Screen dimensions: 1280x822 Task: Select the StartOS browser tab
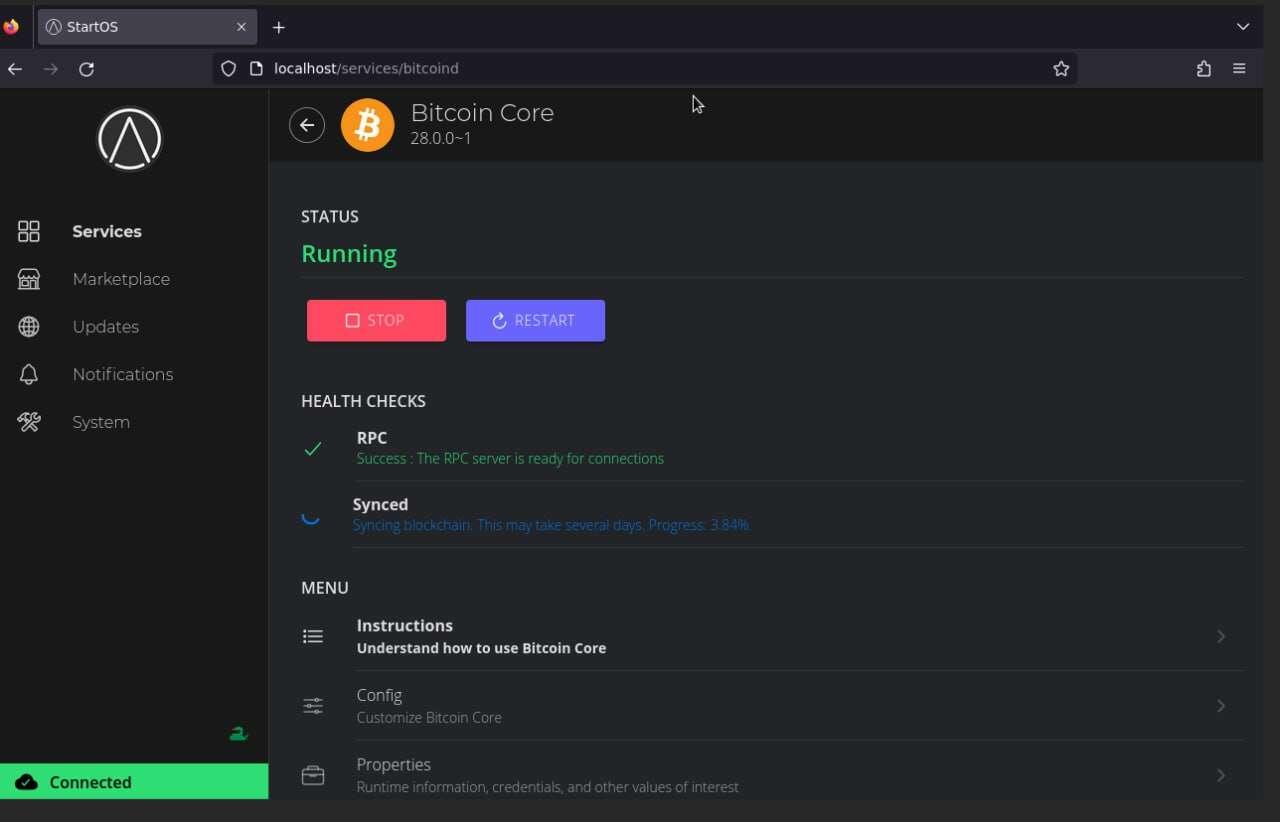pyautogui.click(x=147, y=27)
